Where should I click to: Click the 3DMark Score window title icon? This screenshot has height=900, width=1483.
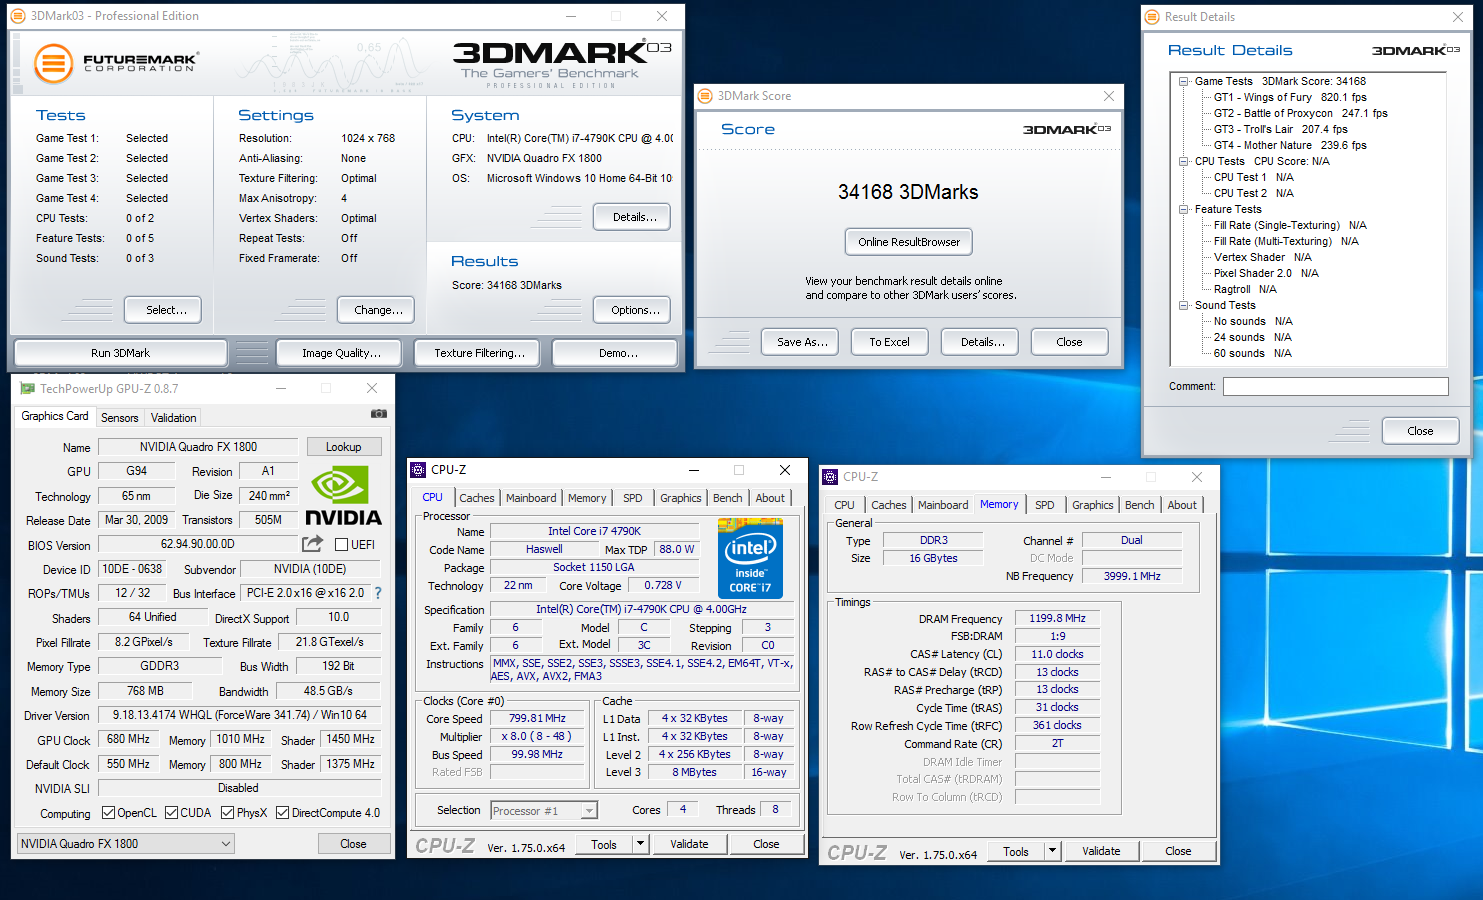pos(705,96)
